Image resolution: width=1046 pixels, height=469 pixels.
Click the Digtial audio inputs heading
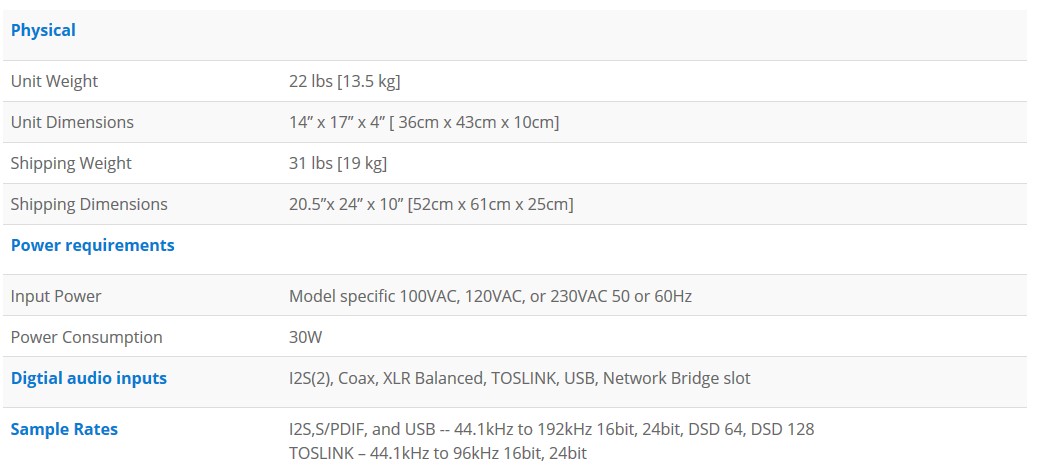click(x=89, y=378)
